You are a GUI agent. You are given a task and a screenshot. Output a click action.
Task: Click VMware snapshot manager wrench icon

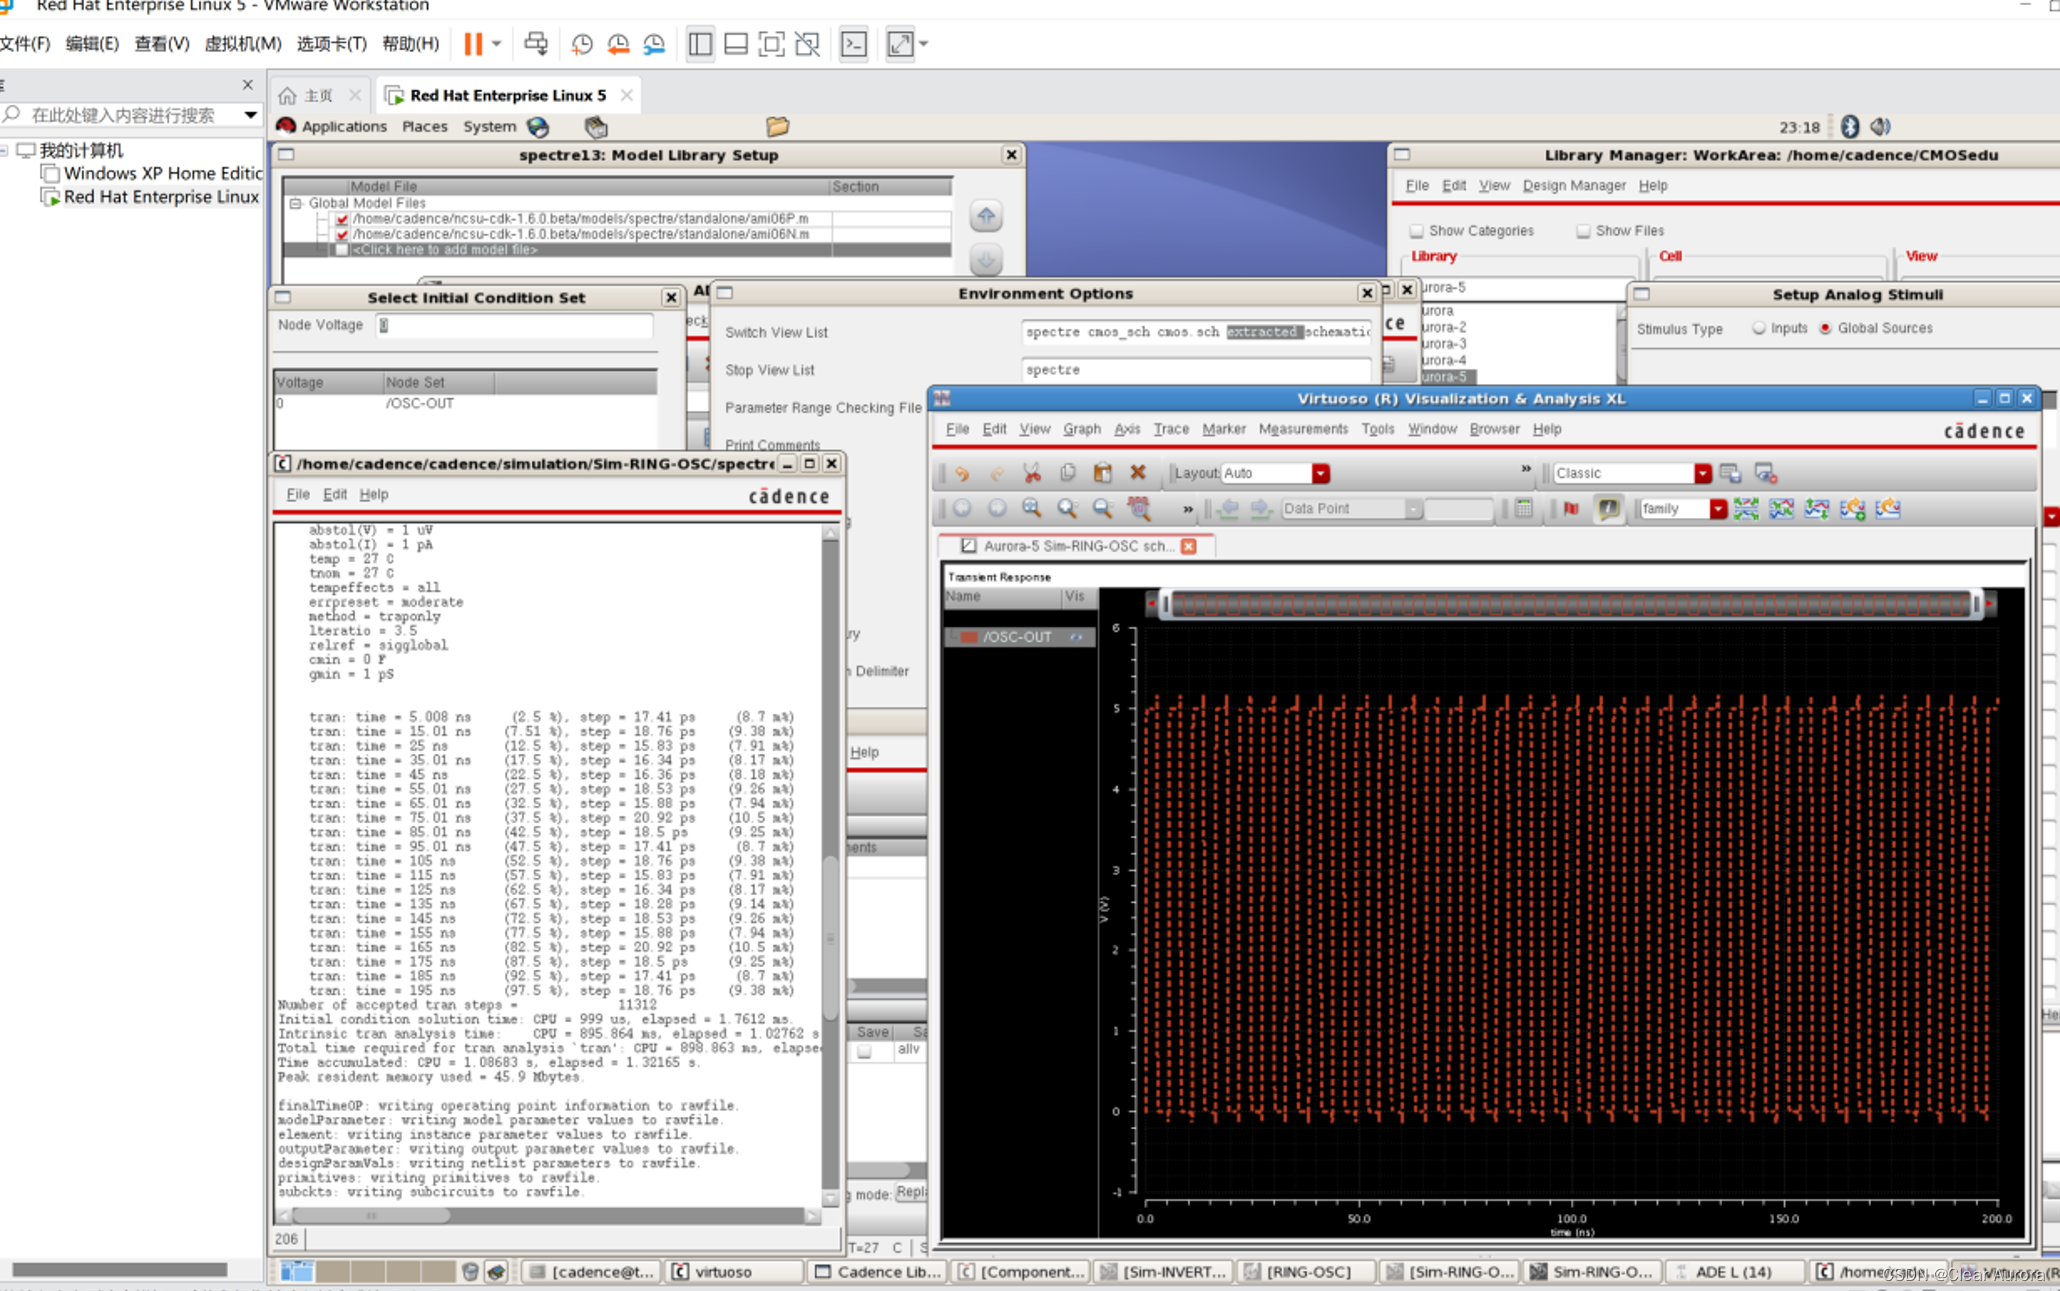tap(654, 43)
